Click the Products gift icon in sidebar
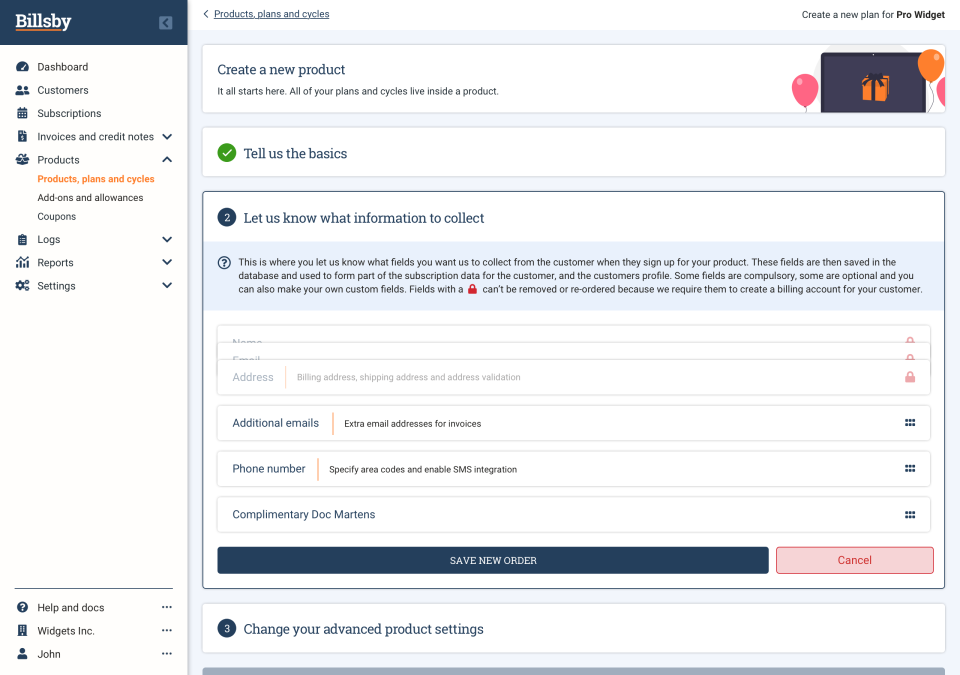The height and width of the screenshot is (675, 960). tap(22, 159)
